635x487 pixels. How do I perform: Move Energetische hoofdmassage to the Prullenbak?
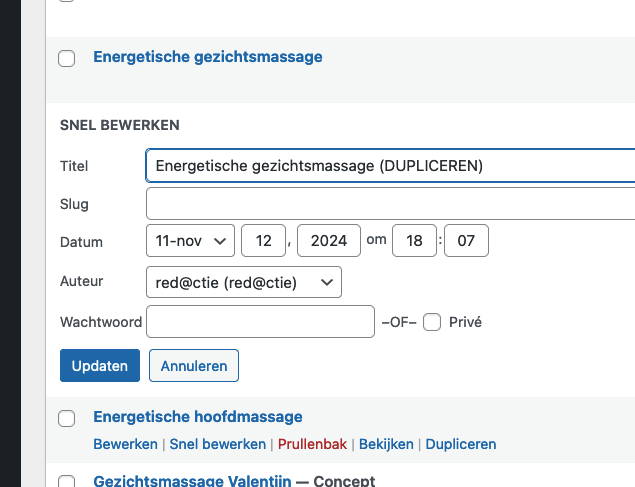tap(312, 444)
